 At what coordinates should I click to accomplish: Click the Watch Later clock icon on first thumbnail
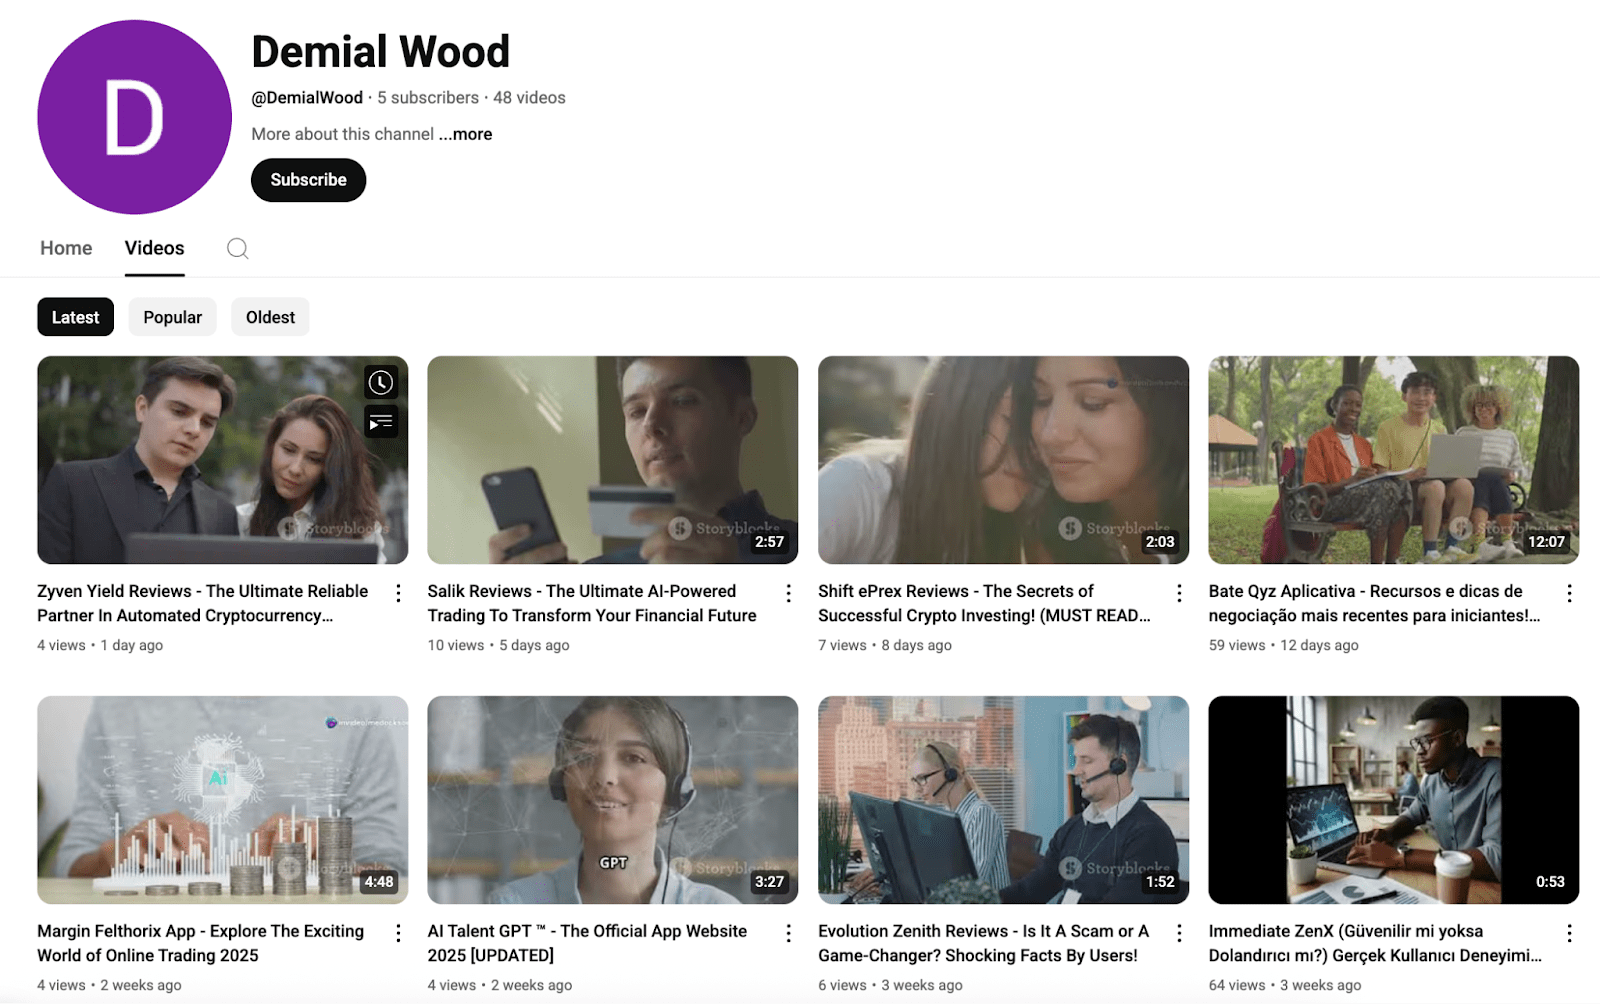coord(380,382)
